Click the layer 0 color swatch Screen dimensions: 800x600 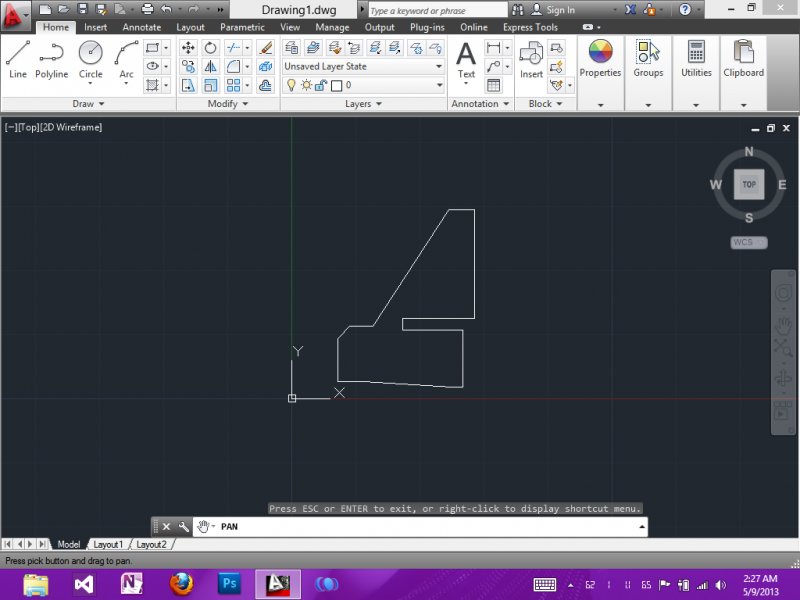tap(337, 85)
